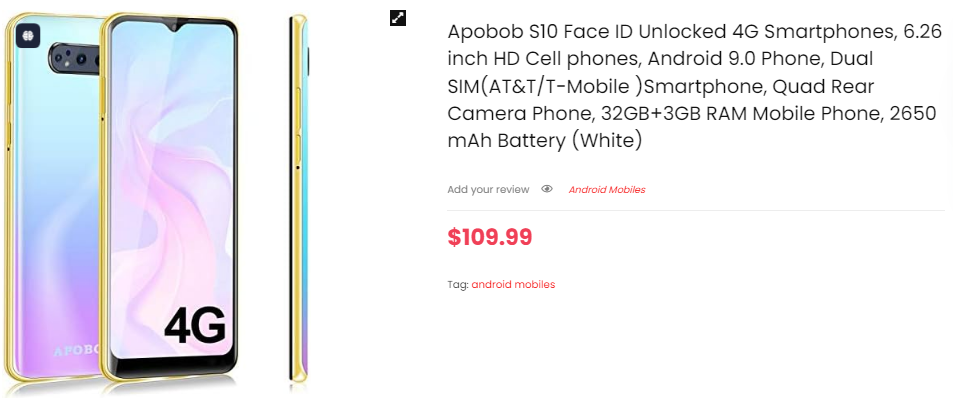Open the fullscreen image expand icon
This screenshot has height=419, width=953.
[x=397, y=18]
